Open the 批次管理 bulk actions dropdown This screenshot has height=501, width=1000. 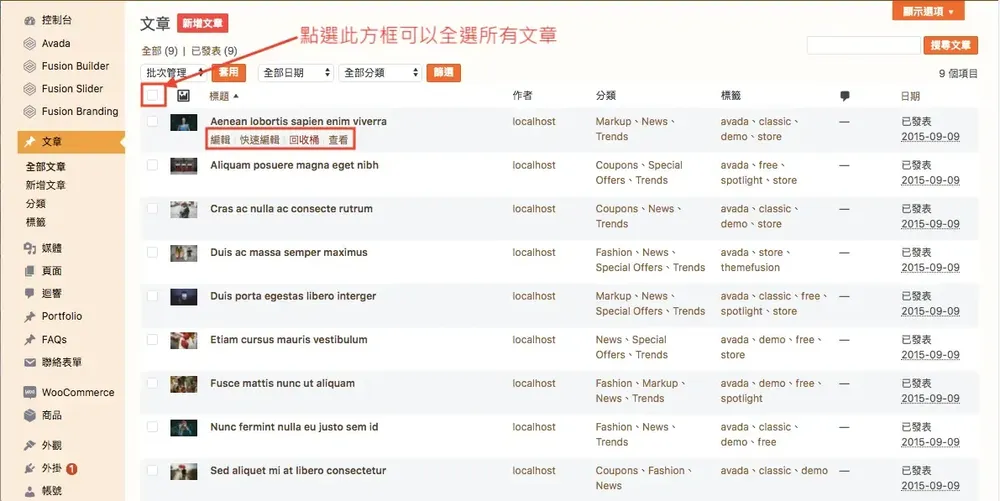[x=174, y=73]
